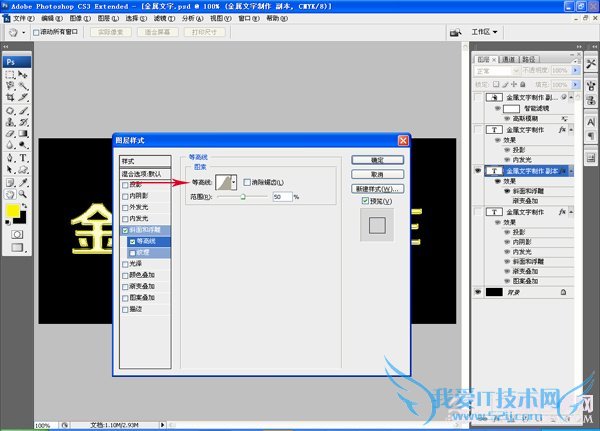Open the Tool Presets panel icon
600x431 pixels.
pos(591,63)
